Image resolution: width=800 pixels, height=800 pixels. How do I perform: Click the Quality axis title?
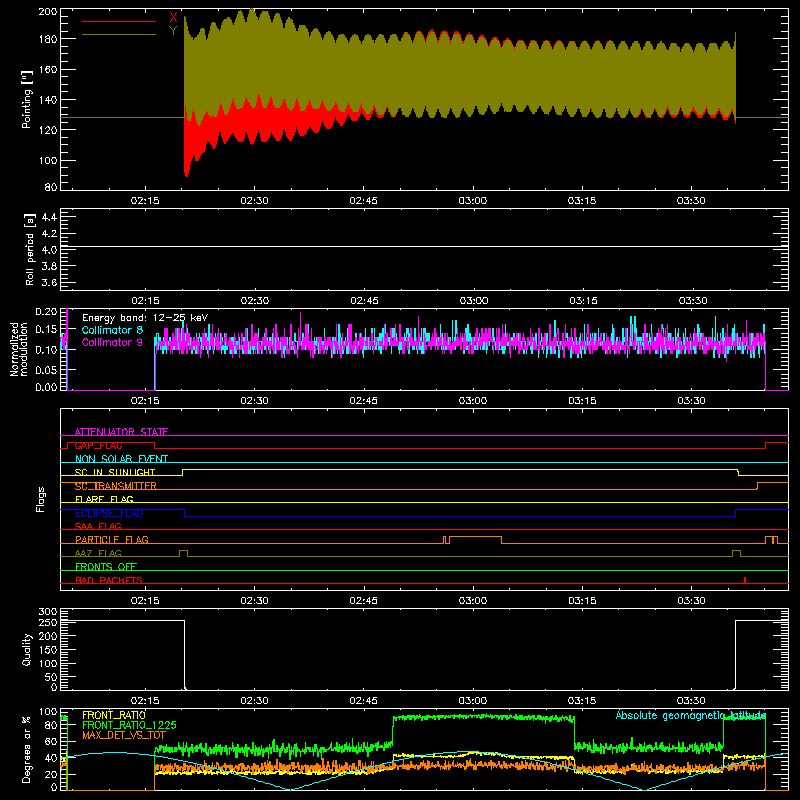27,649
